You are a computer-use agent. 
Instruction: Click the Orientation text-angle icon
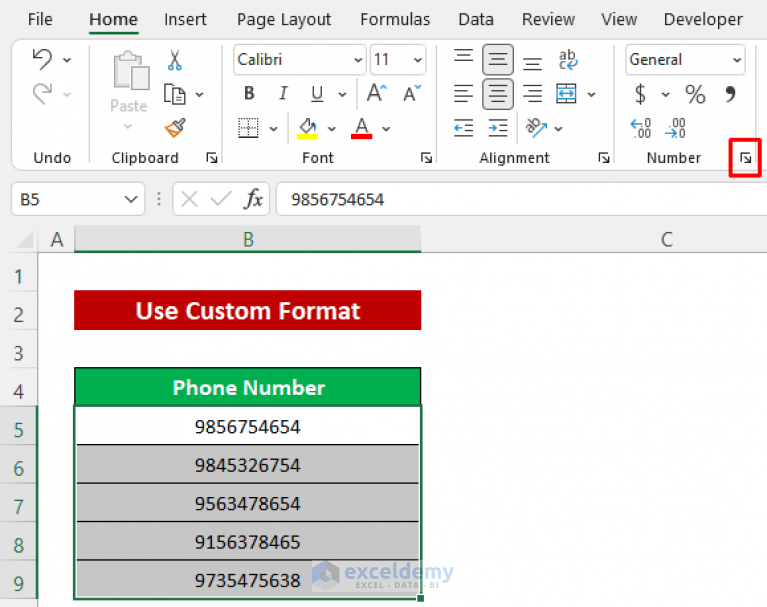pyautogui.click(x=536, y=128)
